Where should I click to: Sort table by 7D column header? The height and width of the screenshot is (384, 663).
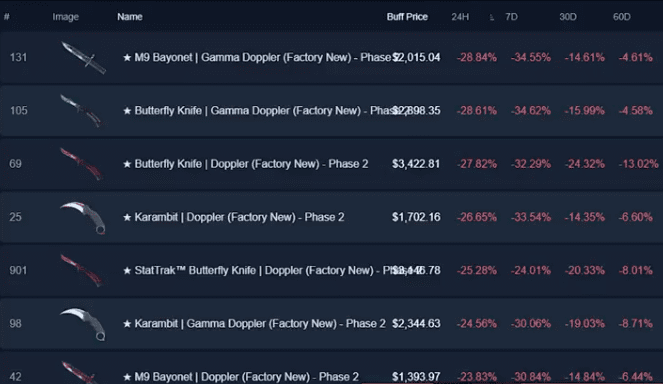click(511, 17)
